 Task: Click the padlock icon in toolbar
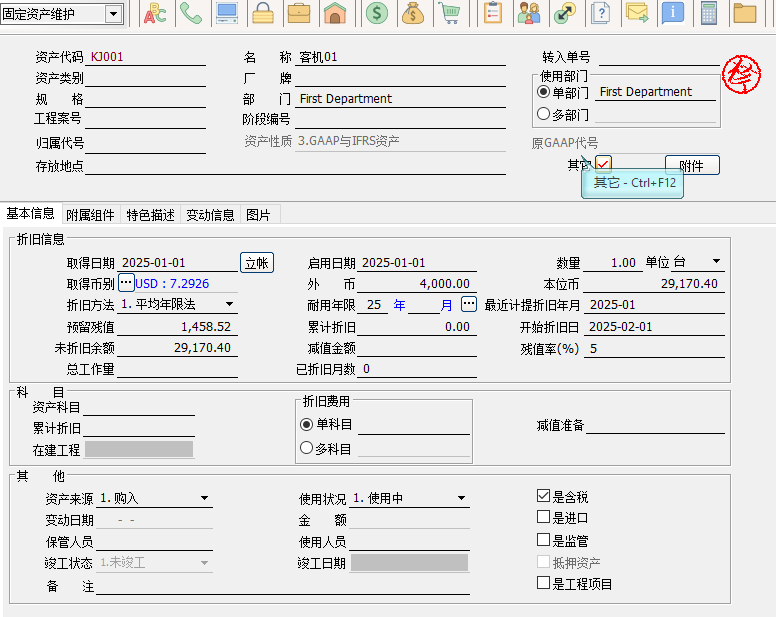click(x=262, y=13)
